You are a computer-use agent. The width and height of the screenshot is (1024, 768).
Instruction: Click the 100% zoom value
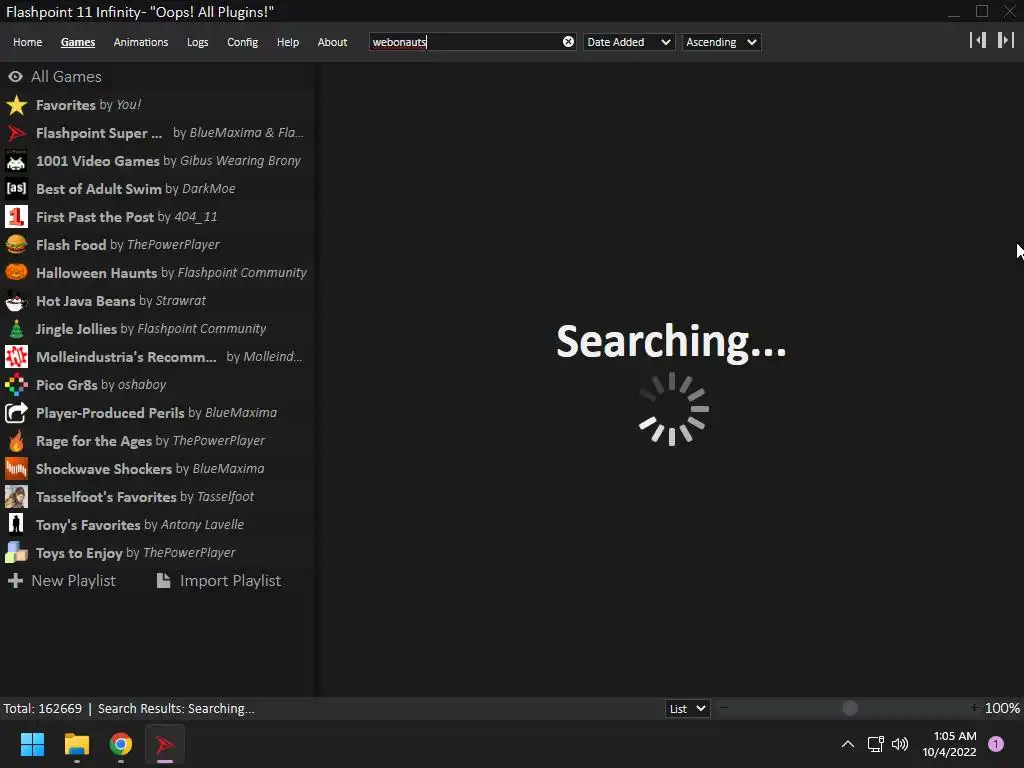(1002, 709)
